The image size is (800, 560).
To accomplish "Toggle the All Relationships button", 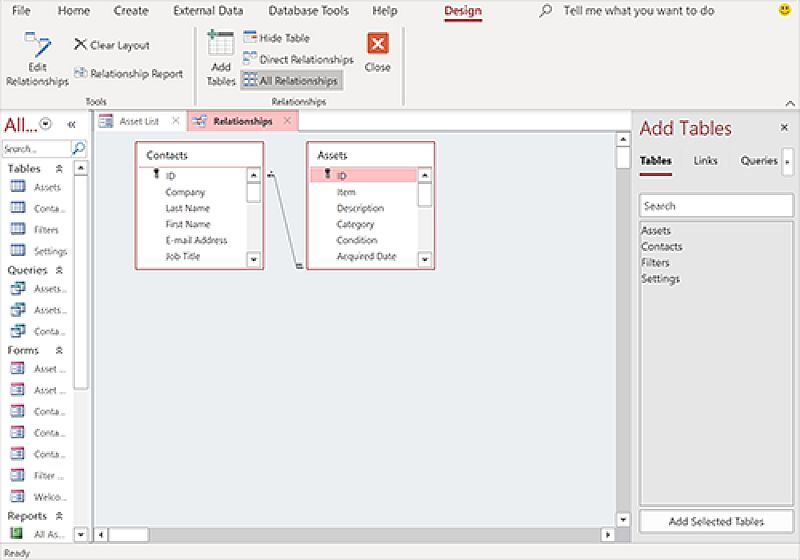I will [x=291, y=80].
